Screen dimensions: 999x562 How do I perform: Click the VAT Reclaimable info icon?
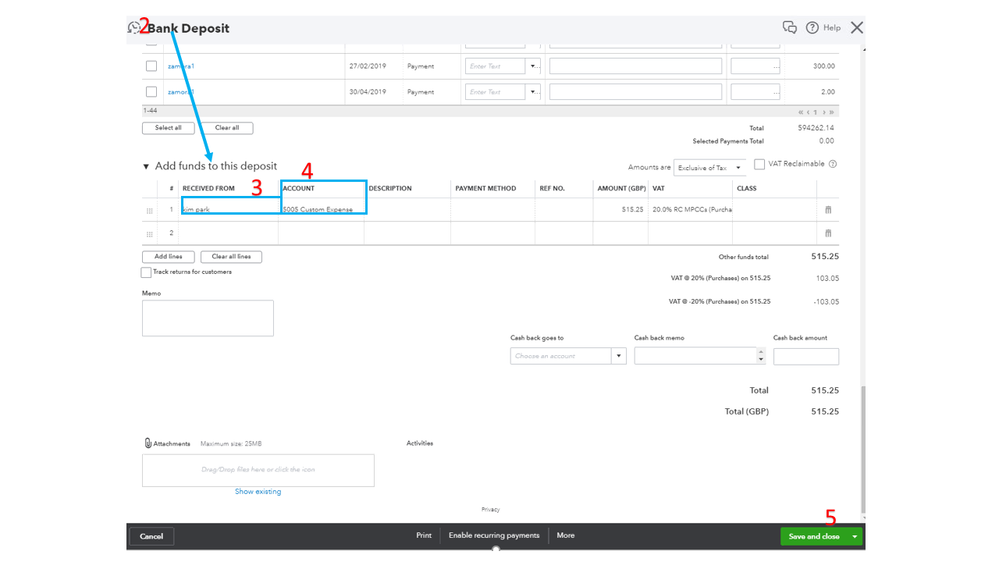coord(833,164)
